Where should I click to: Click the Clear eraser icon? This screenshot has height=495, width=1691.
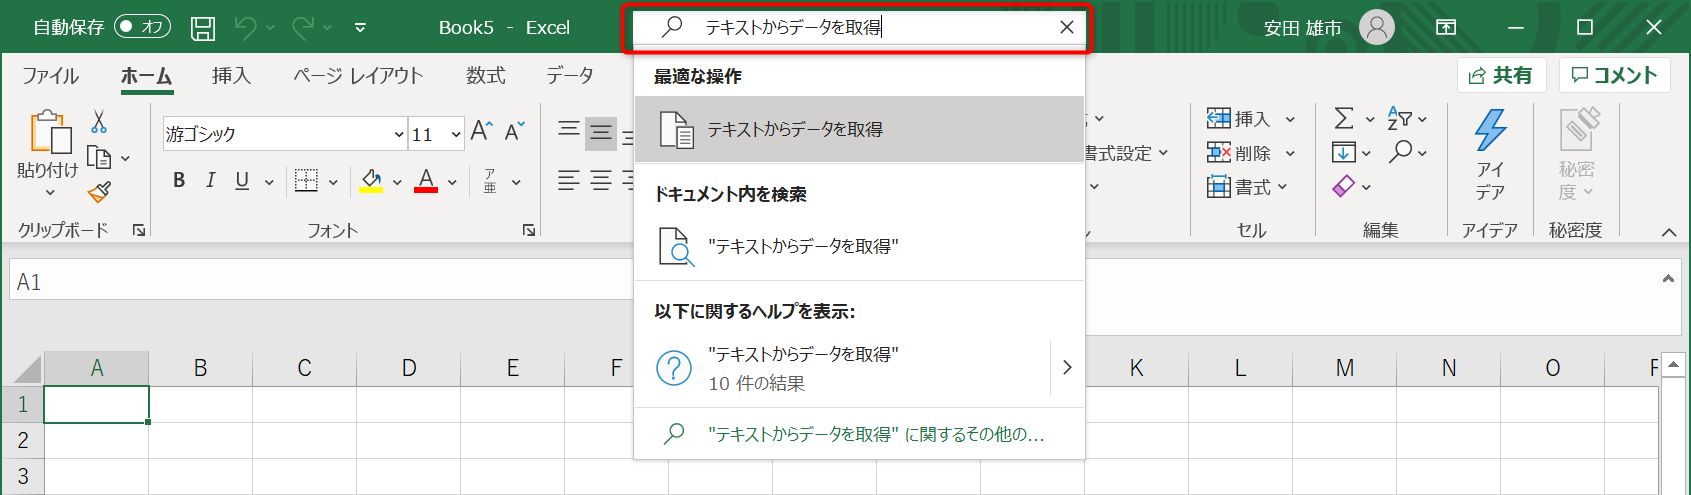pos(1344,186)
